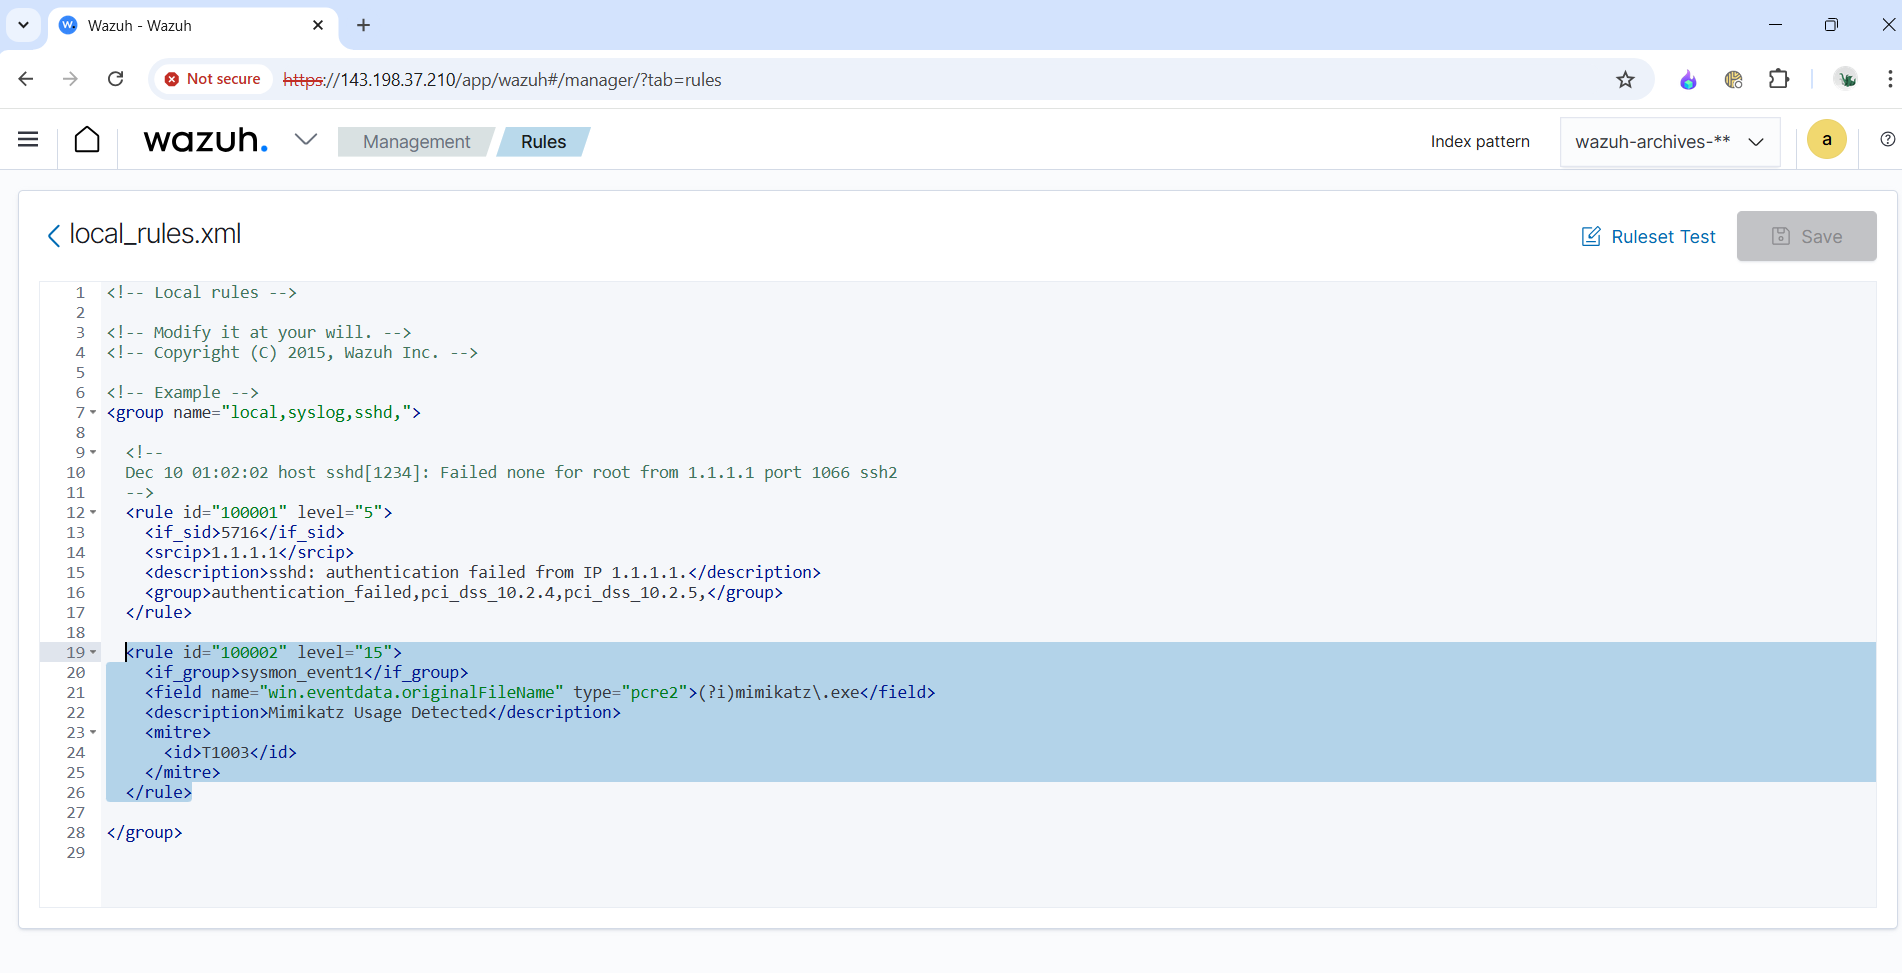The image size is (1902, 973).
Task: Close the Wazuh browser tab
Action: pos(318,25)
